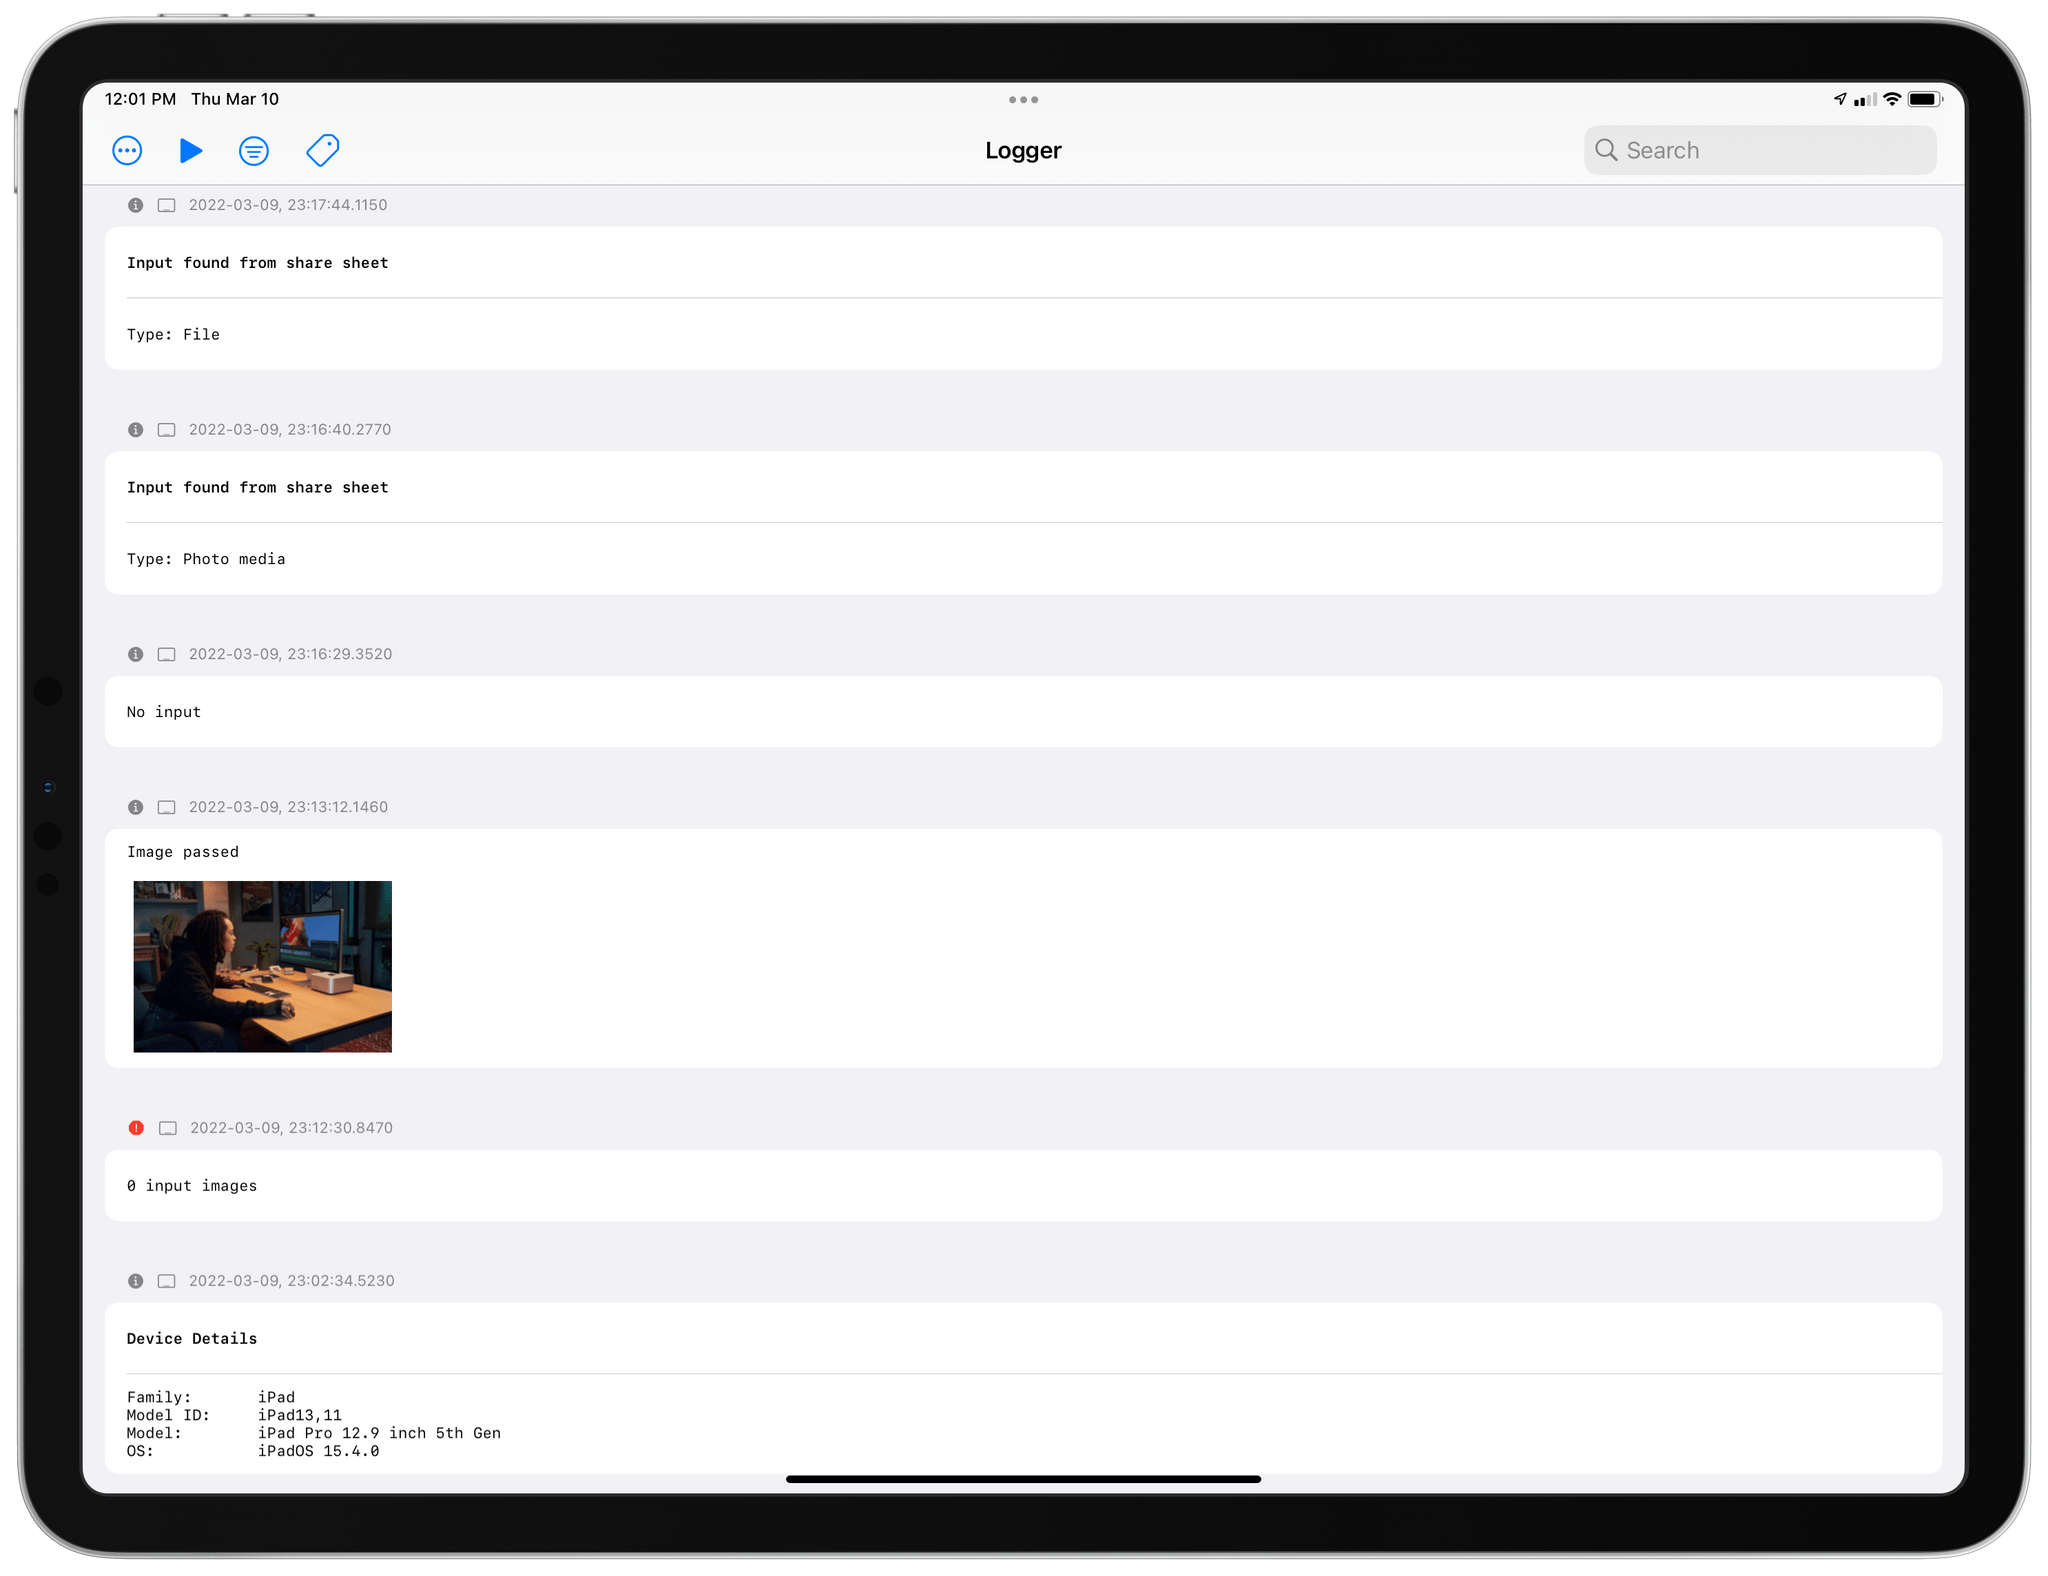Screen dimensions: 2048x1576
Task: Expand the 0 input images log entry
Action: (1023, 1185)
